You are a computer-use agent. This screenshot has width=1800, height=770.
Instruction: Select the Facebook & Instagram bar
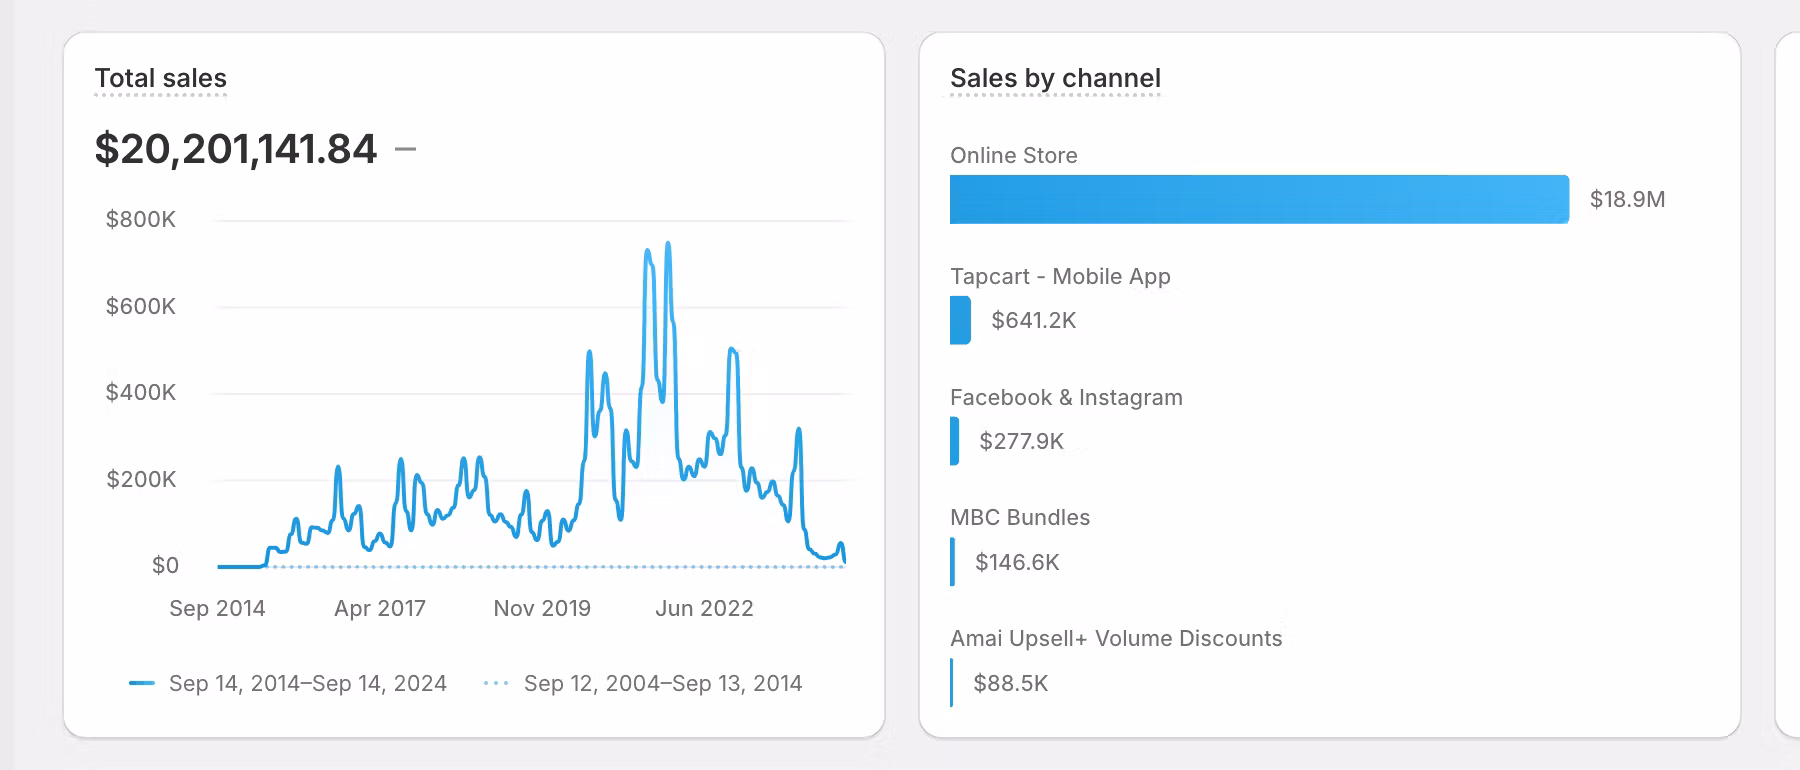click(955, 441)
